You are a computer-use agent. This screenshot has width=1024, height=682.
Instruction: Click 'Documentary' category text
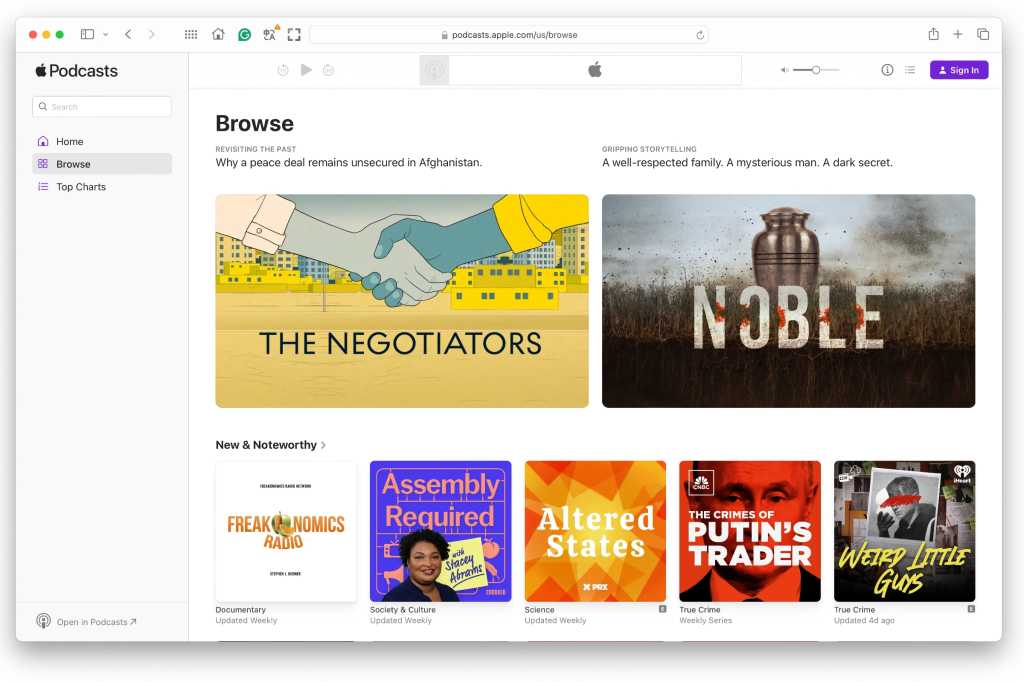click(240, 609)
